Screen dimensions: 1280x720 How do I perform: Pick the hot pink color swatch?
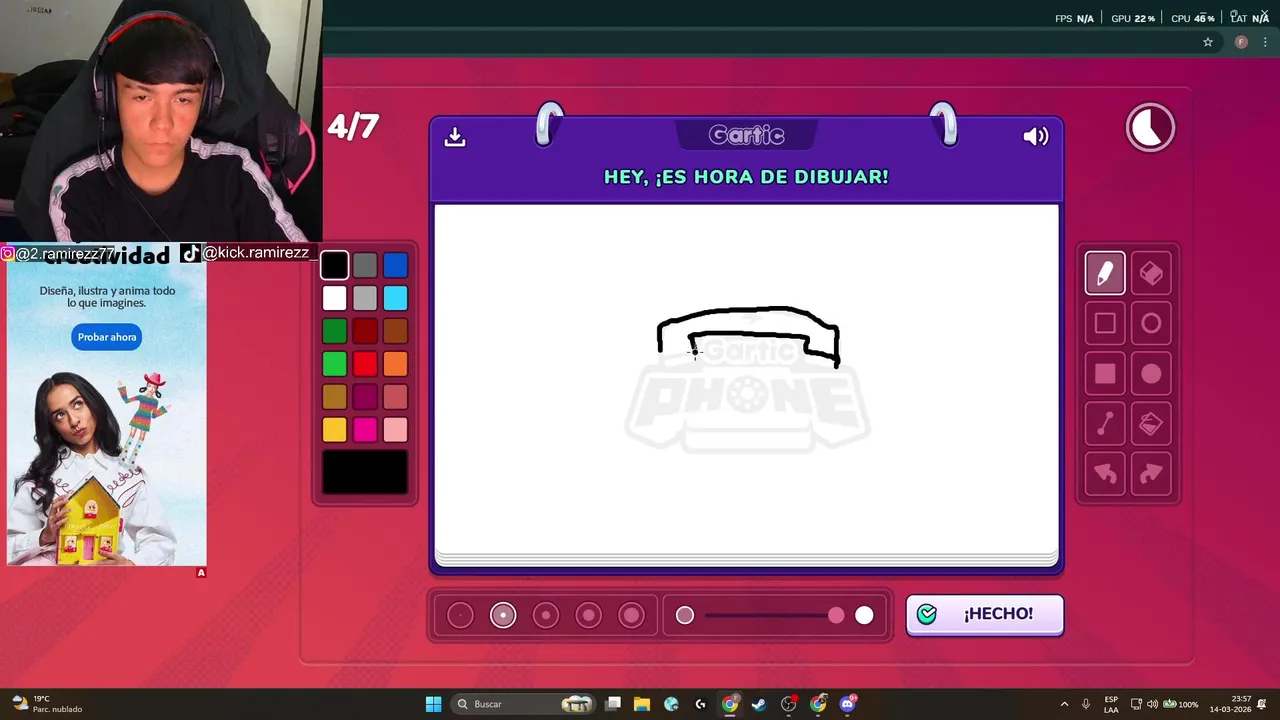pyautogui.click(x=365, y=430)
